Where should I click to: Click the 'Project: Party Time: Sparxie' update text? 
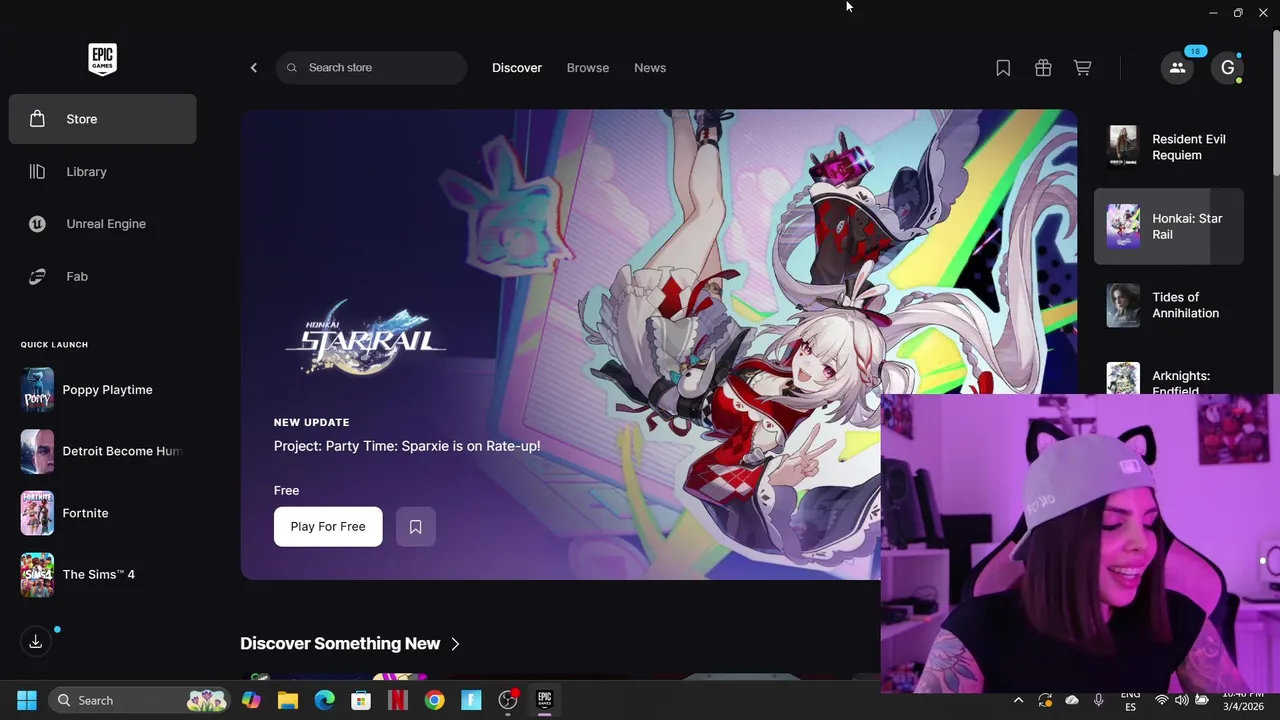407,446
